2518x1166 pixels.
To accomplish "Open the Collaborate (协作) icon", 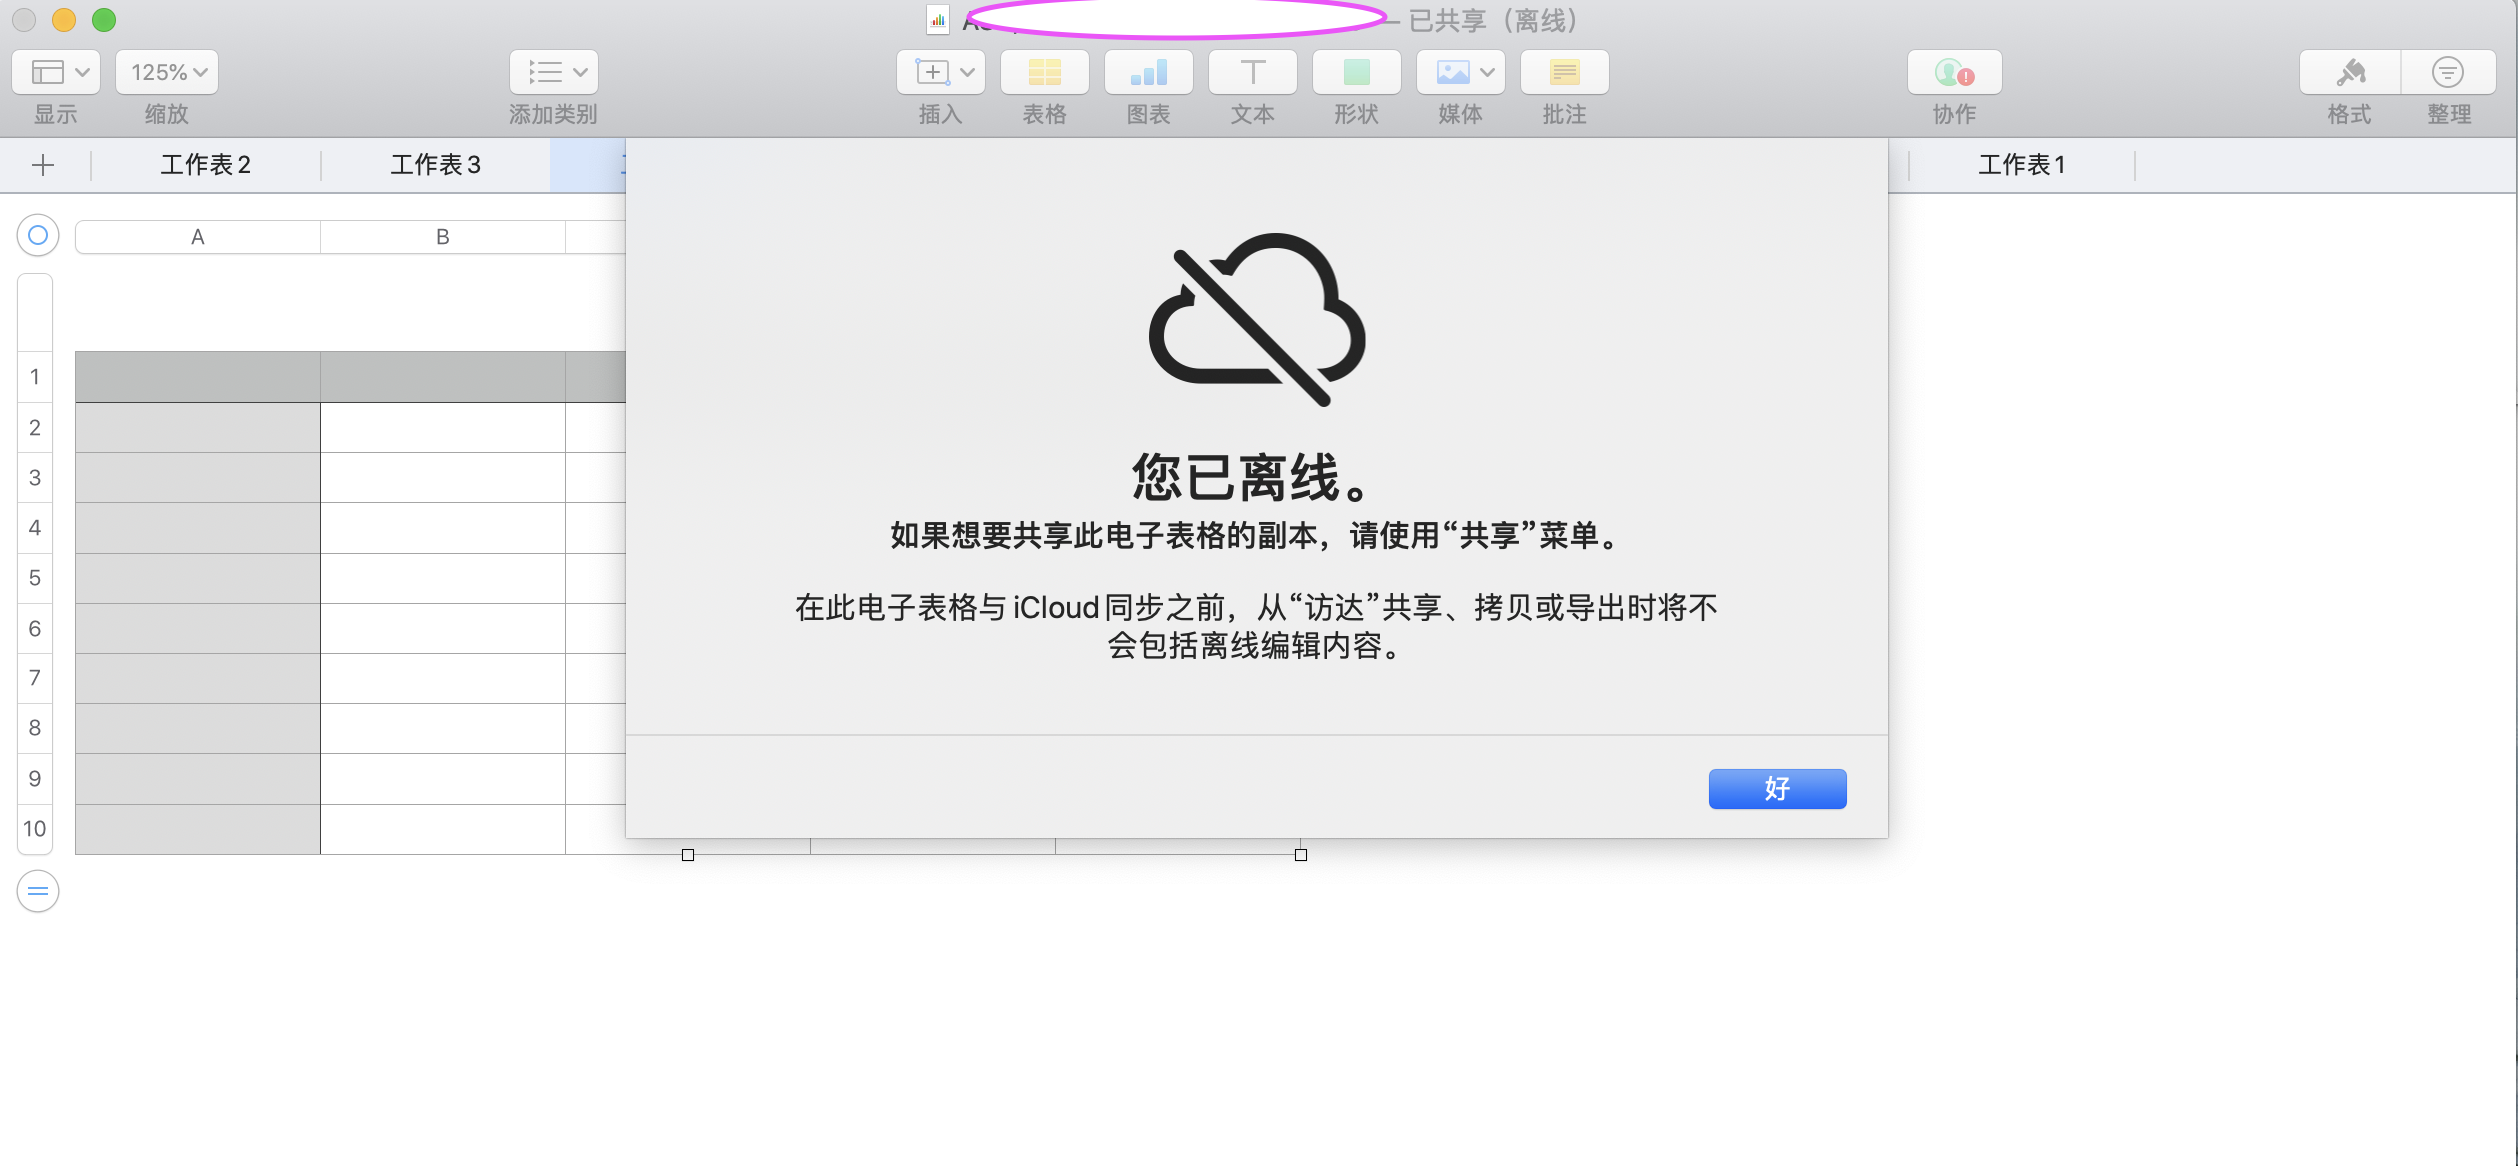I will (x=1954, y=73).
